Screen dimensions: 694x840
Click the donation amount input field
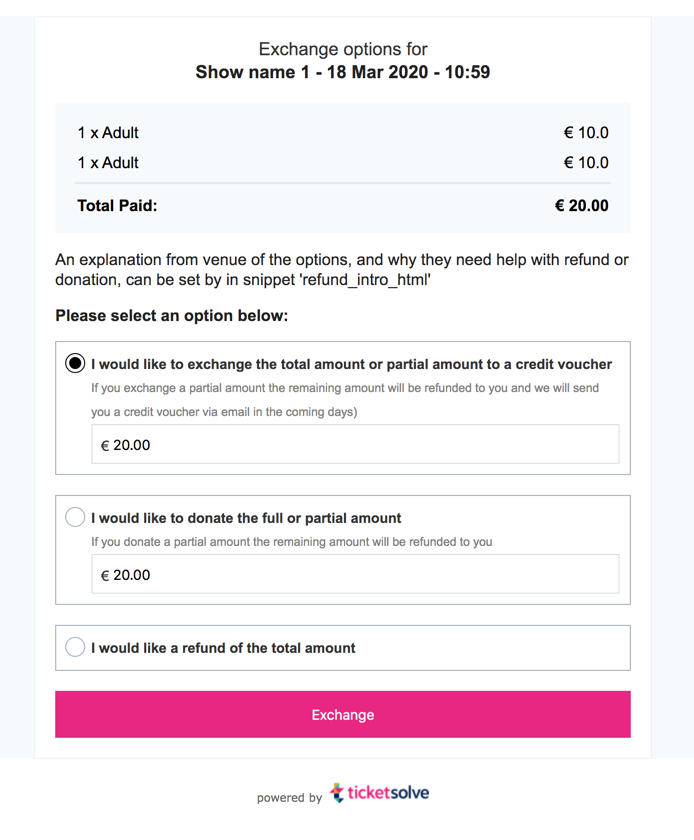pos(355,574)
